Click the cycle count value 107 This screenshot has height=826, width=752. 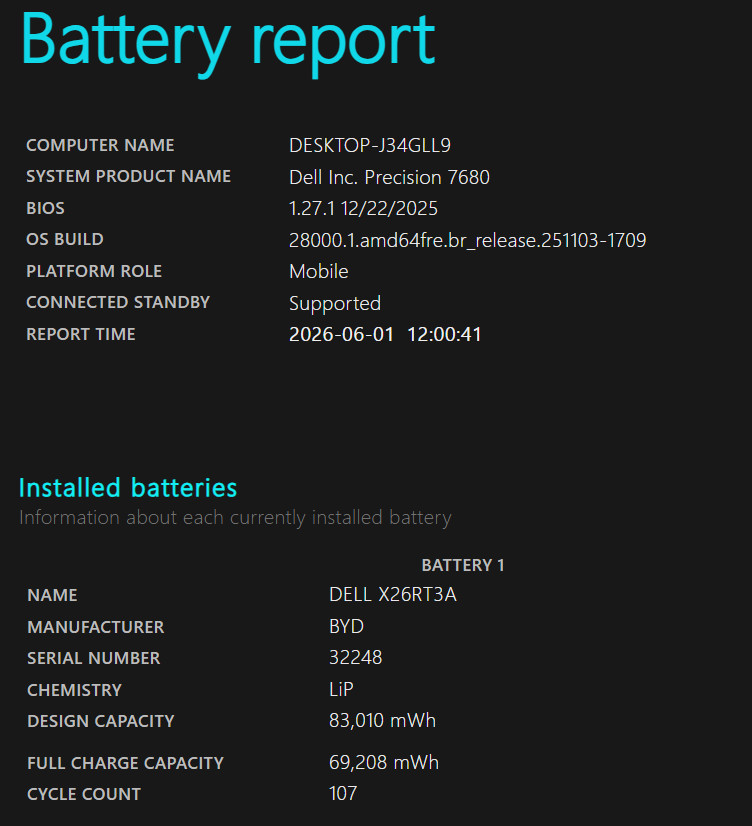343,793
